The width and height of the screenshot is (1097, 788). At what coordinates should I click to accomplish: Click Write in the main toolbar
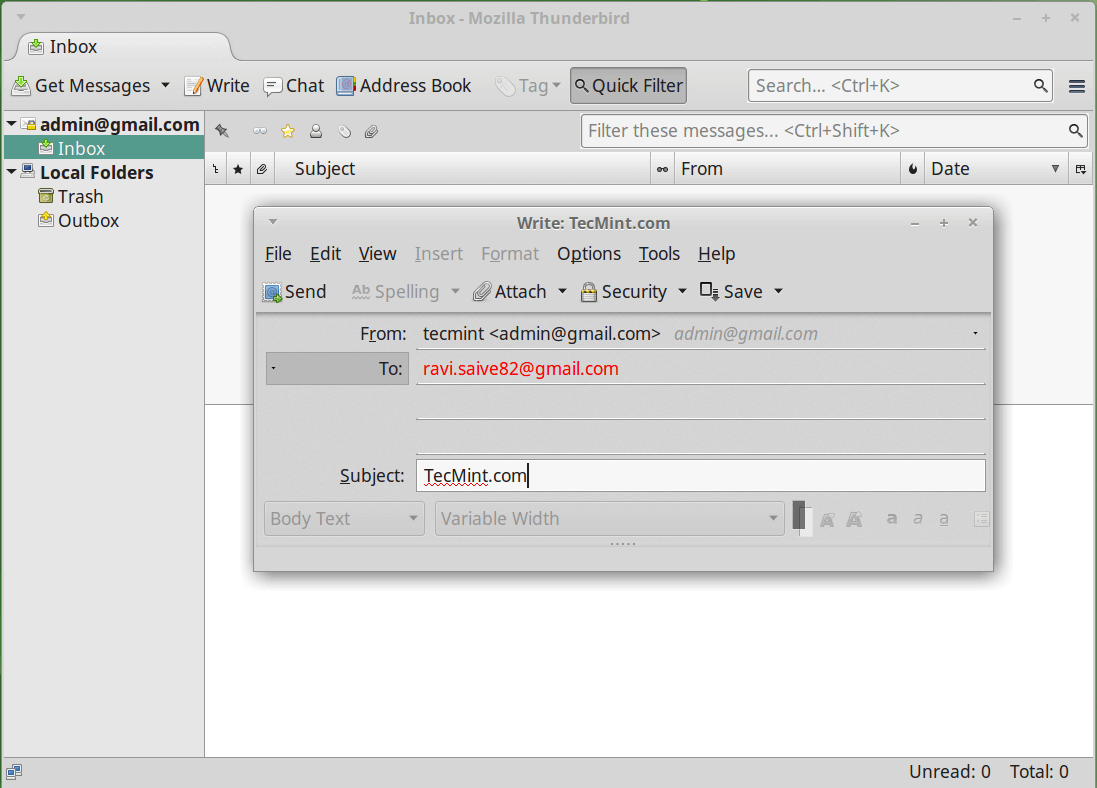(216, 85)
